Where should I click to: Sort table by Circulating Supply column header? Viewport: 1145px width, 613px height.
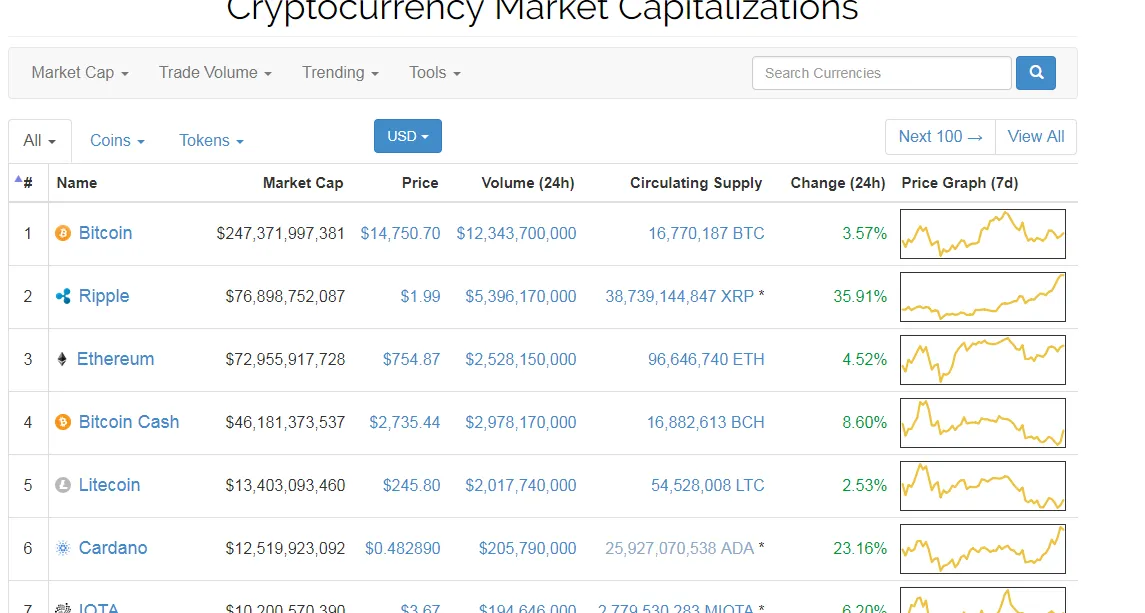click(x=696, y=183)
